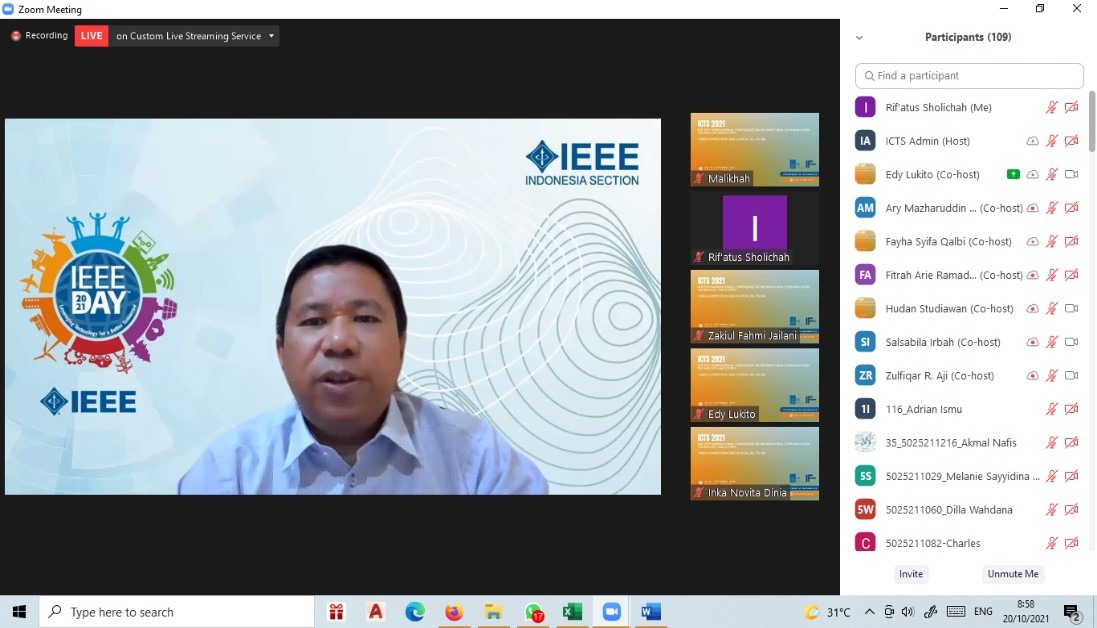Click muted microphone icon for Rif'atus Sholichah
The width and height of the screenshot is (1097, 628).
[1051, 107]
